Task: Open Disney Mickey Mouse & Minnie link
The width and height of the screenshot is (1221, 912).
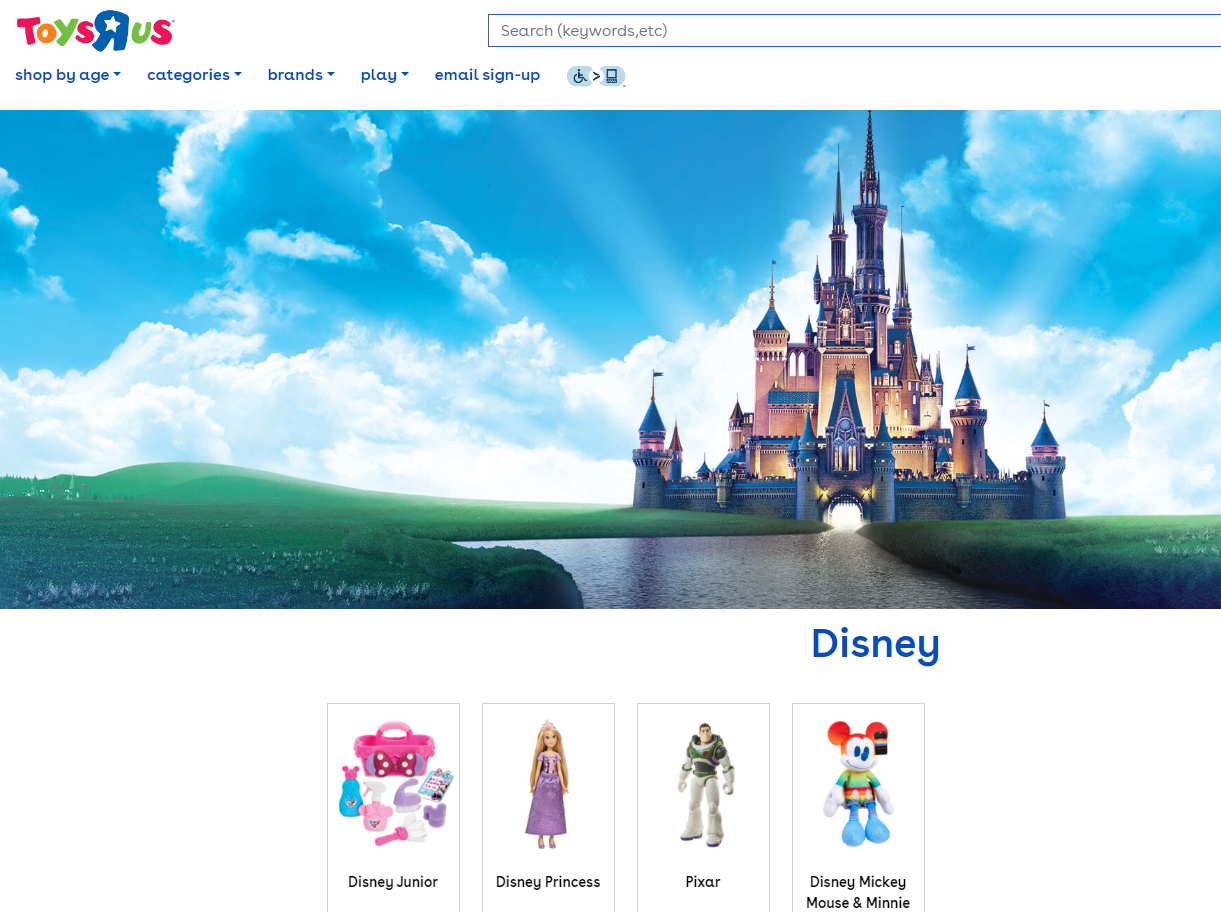Action: point(858,892)
